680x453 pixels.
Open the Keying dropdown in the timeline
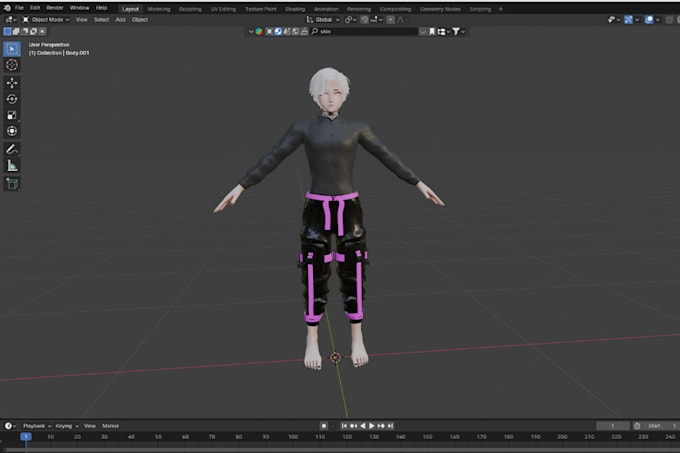click(66, 426)
